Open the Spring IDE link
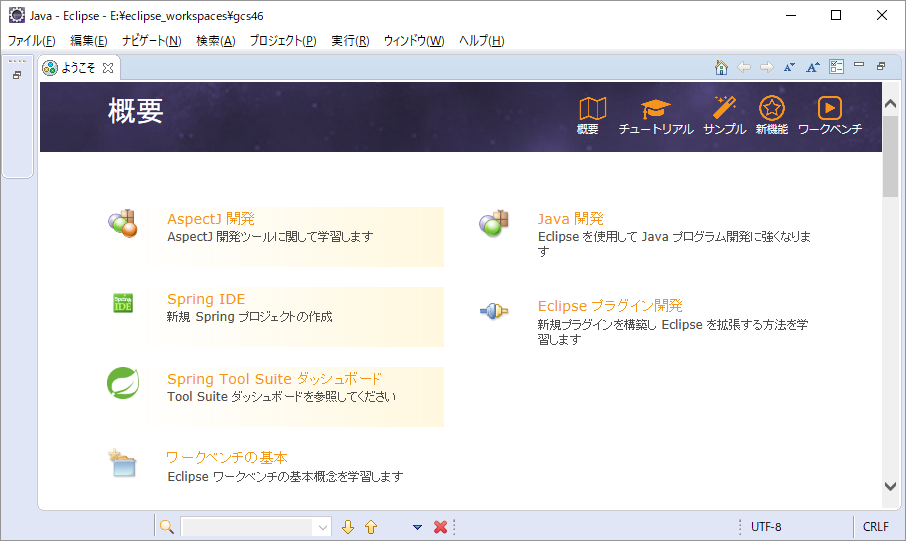 coord(206,299)
